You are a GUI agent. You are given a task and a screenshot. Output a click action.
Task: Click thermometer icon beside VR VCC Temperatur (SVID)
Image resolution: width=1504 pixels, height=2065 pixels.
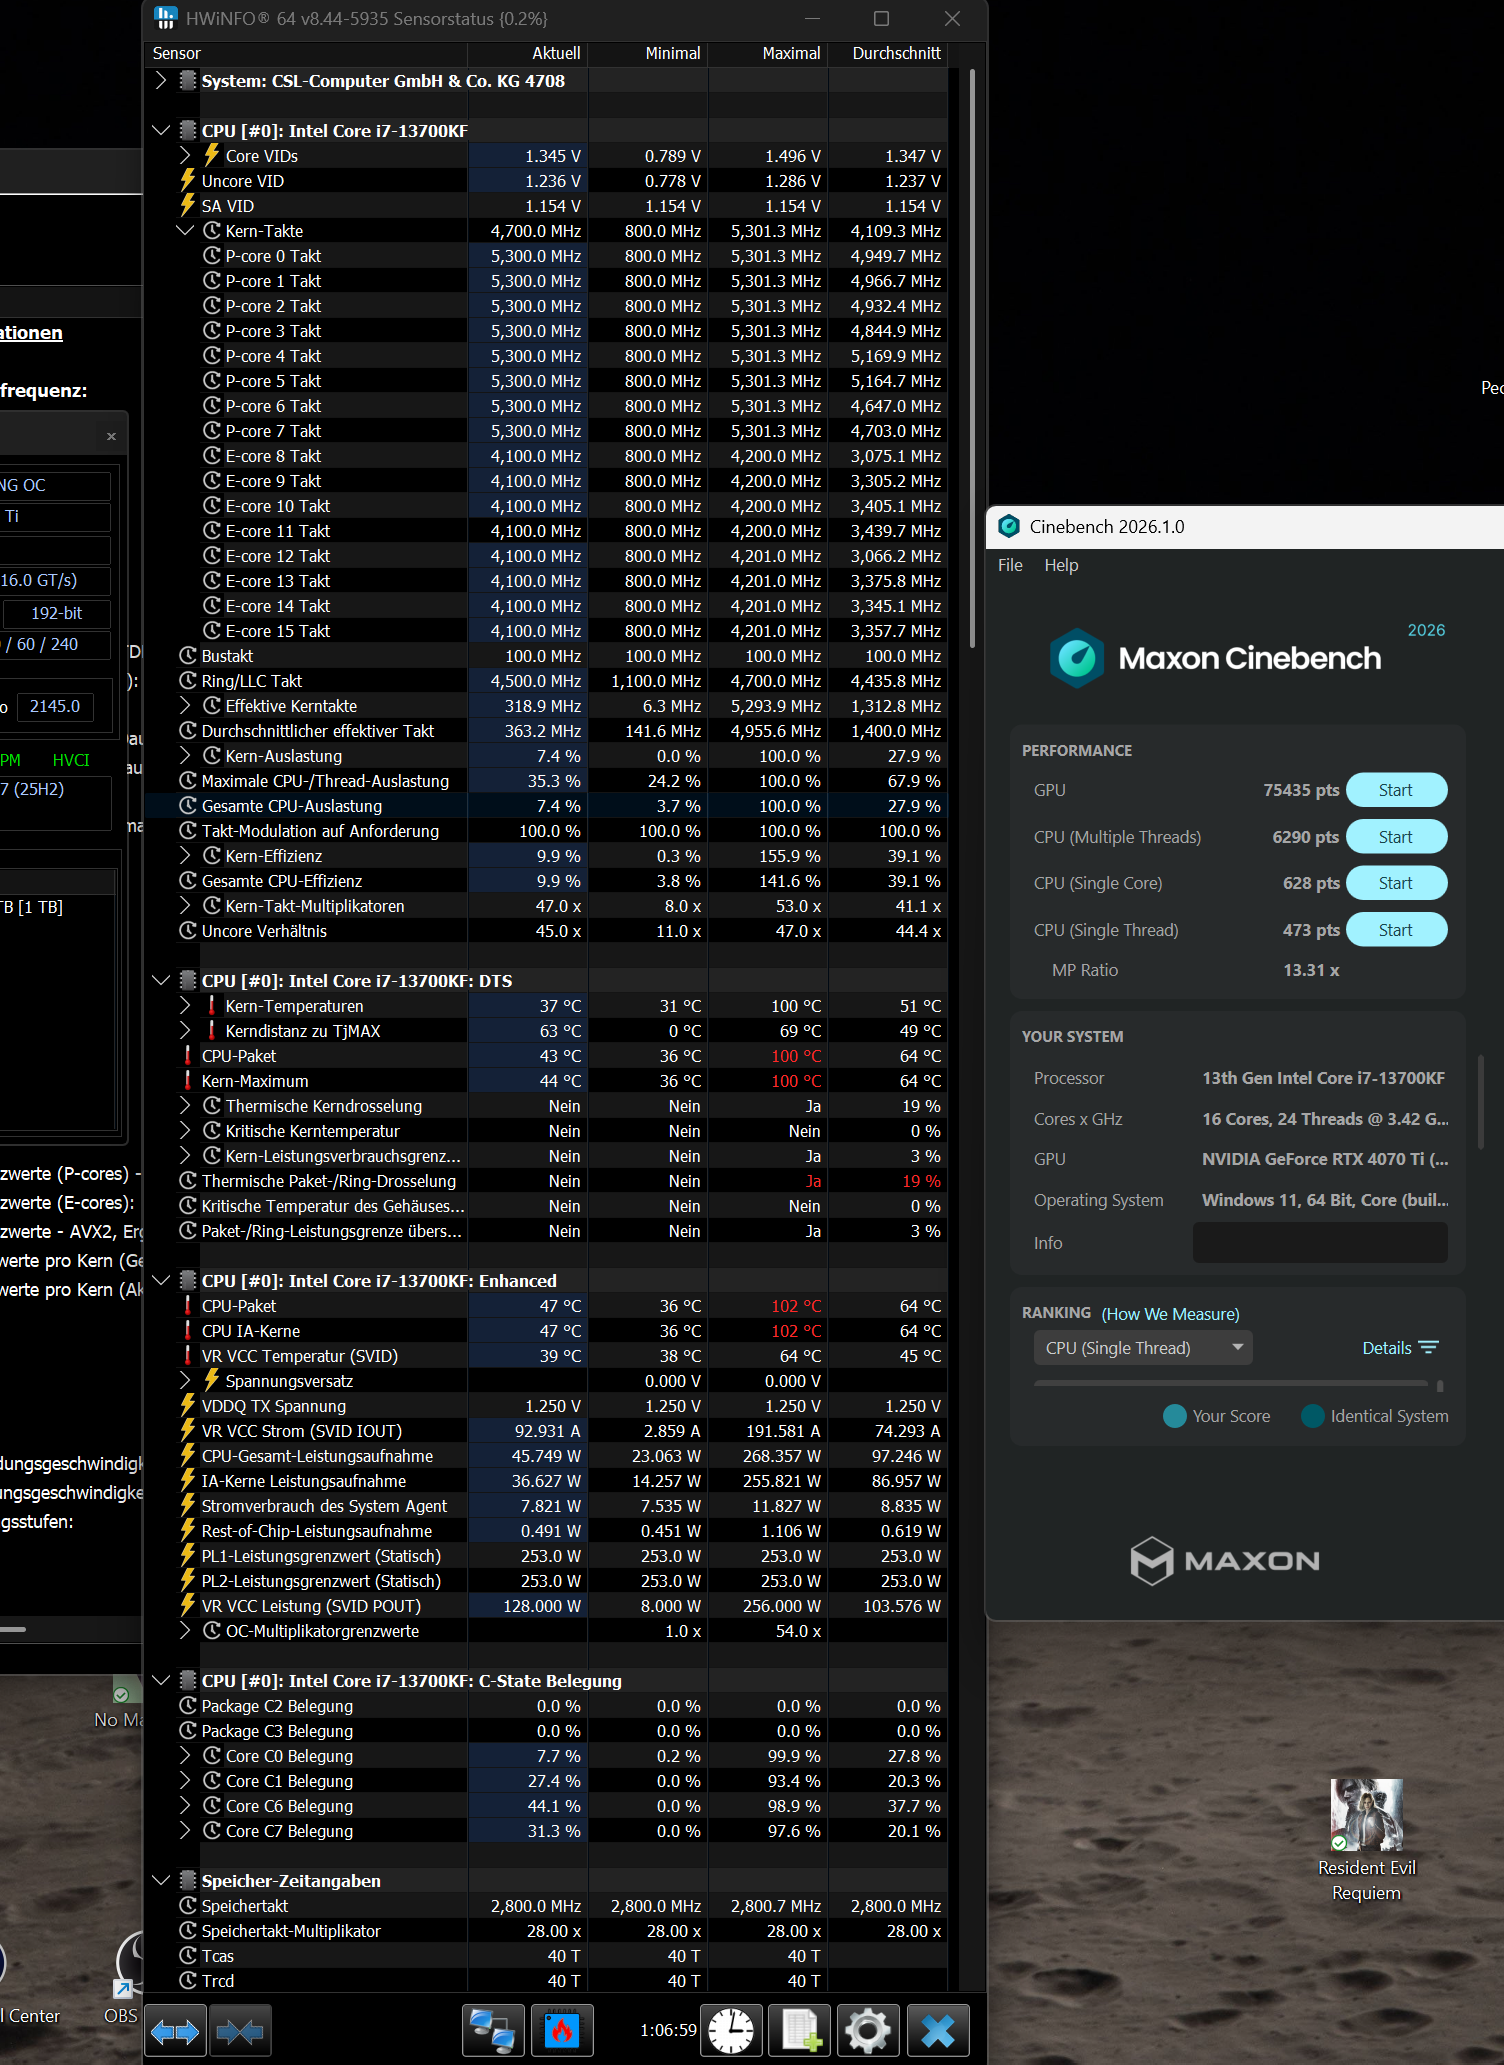187,1356
